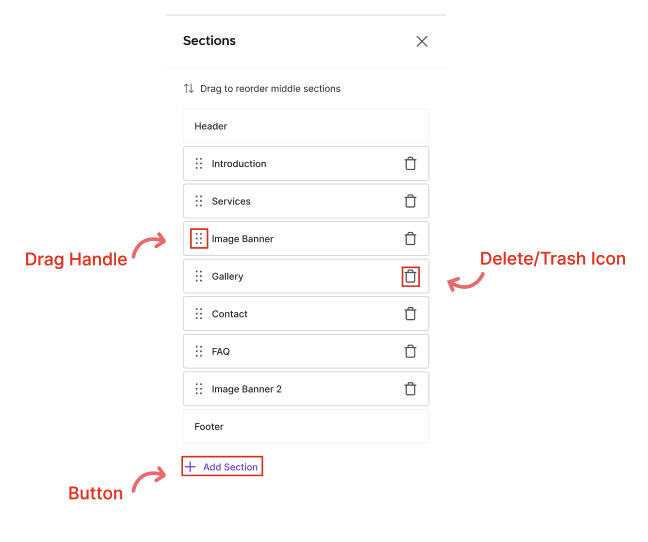Select the Image Banner drag handle
This screenshot has height=542, width=648.
click(199, 239)
